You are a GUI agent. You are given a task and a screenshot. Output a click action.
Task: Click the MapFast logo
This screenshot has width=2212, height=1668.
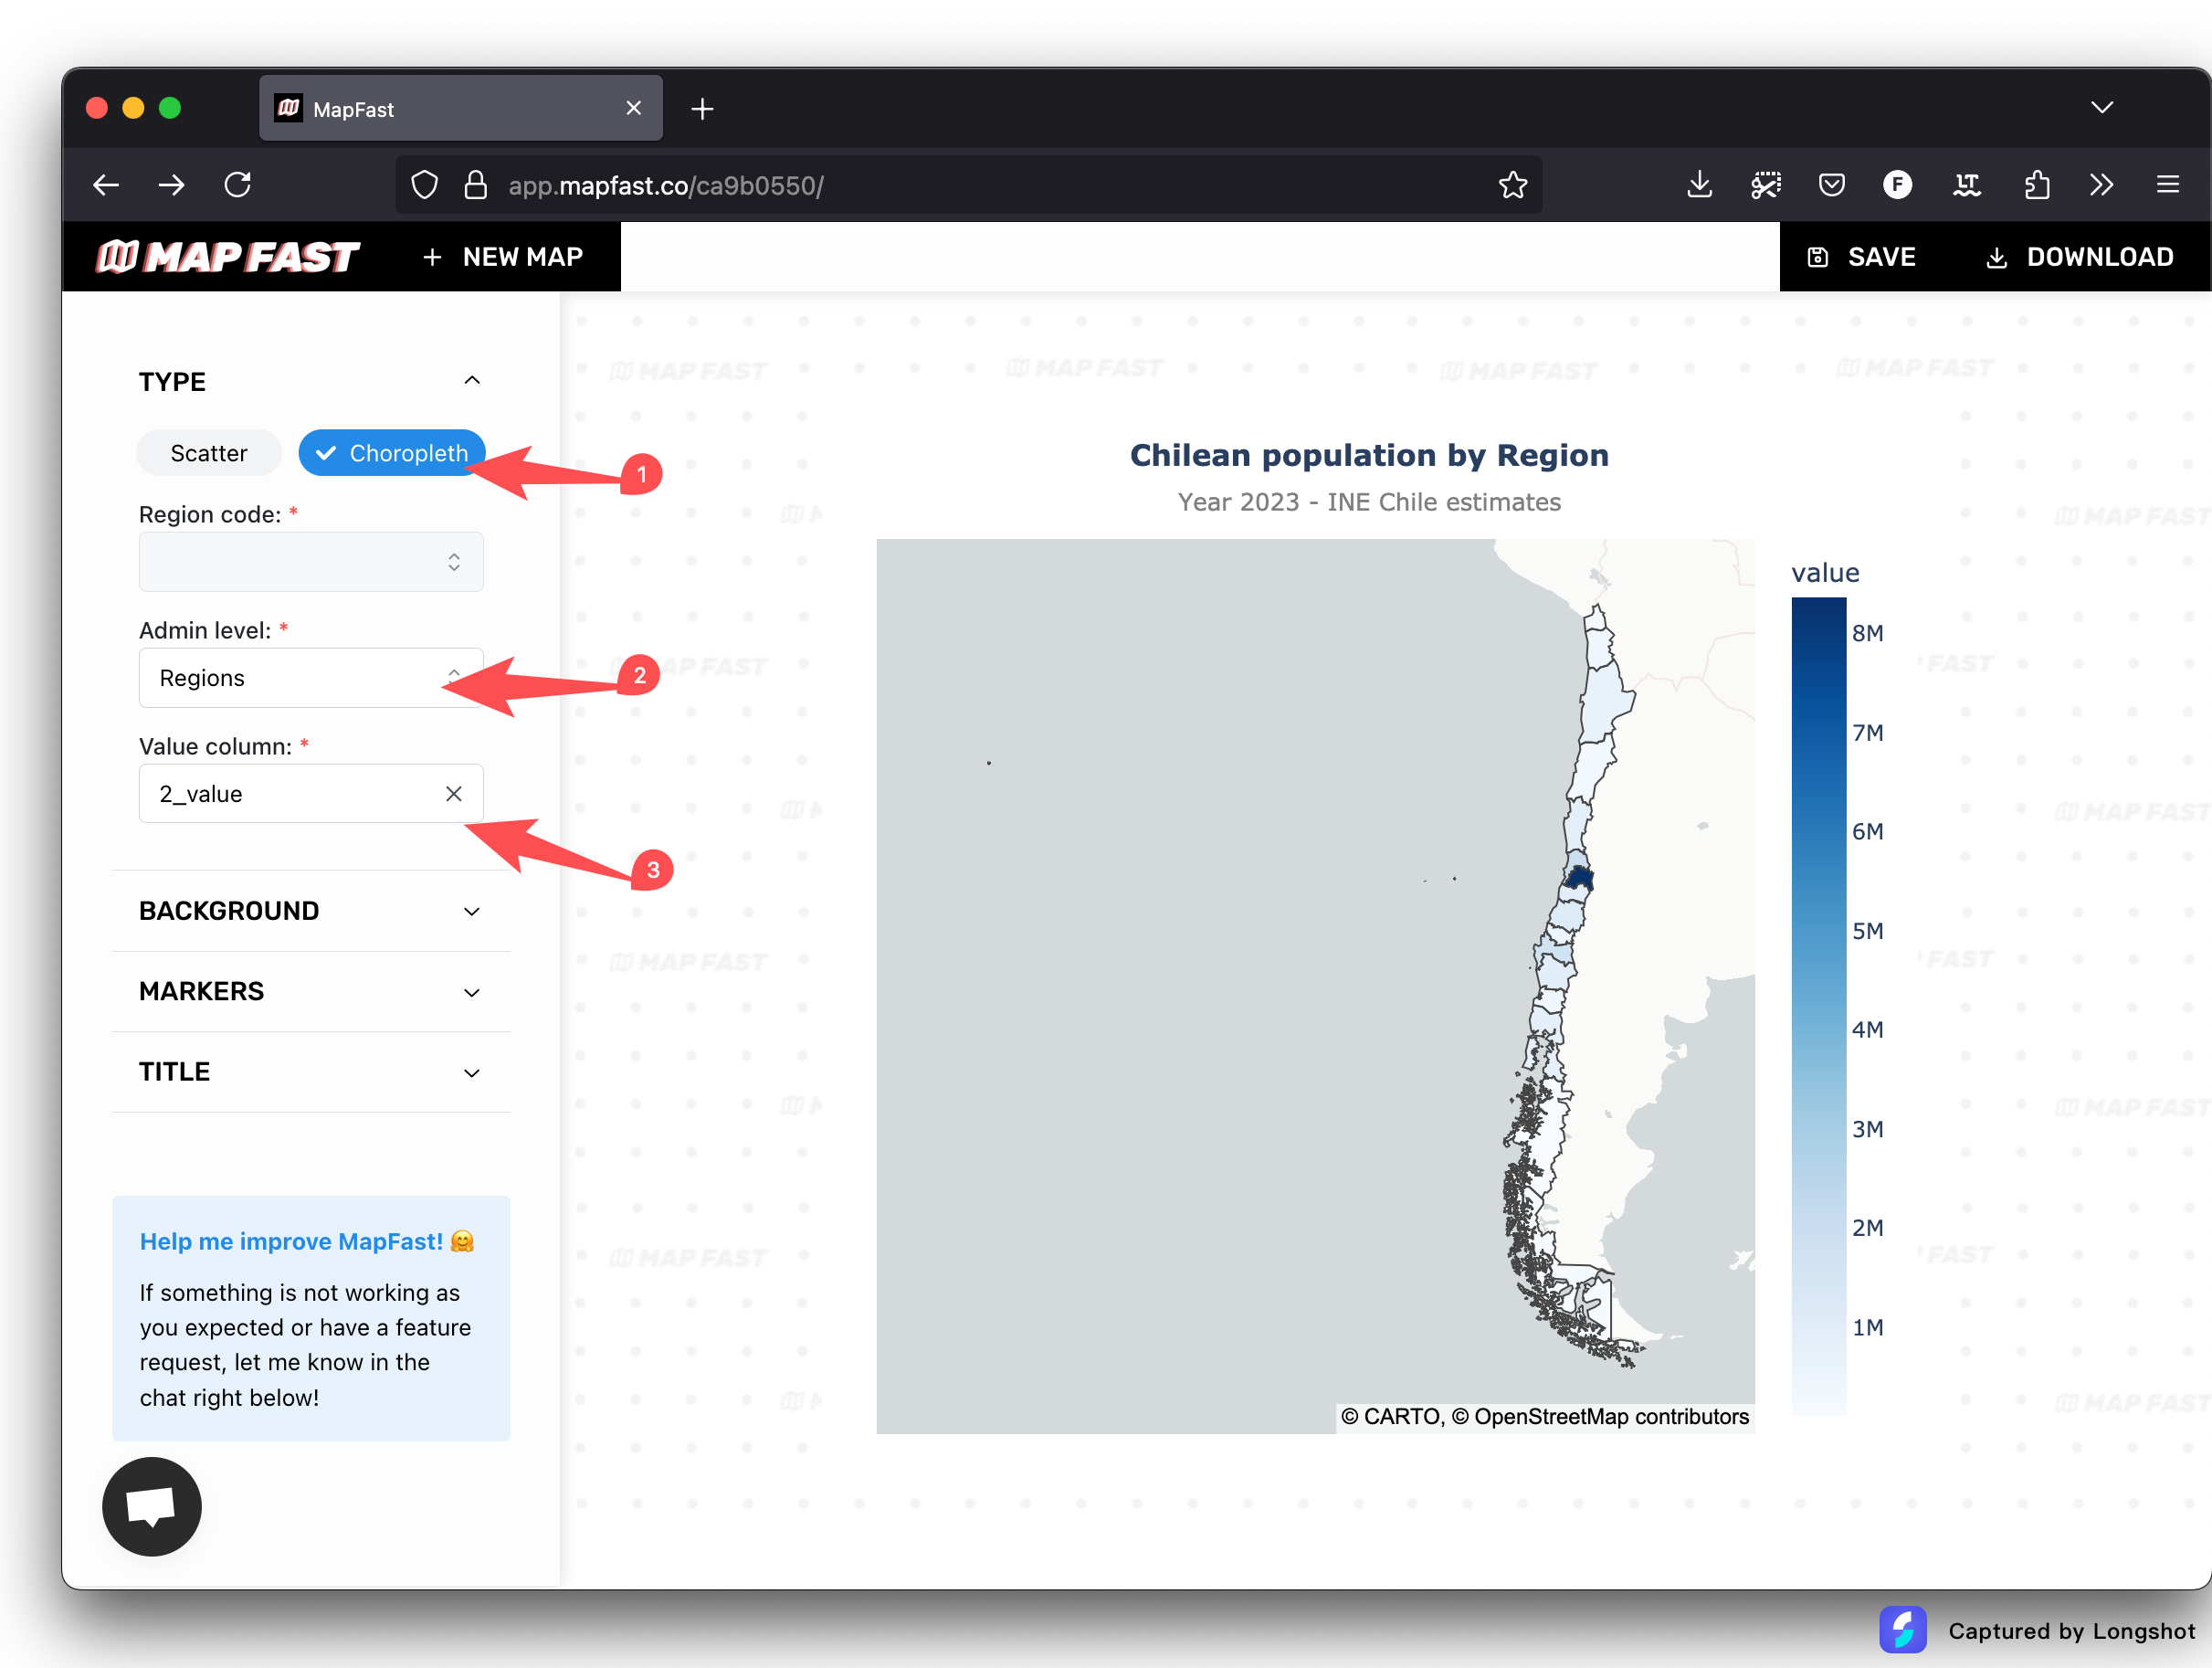pos(227,257)
